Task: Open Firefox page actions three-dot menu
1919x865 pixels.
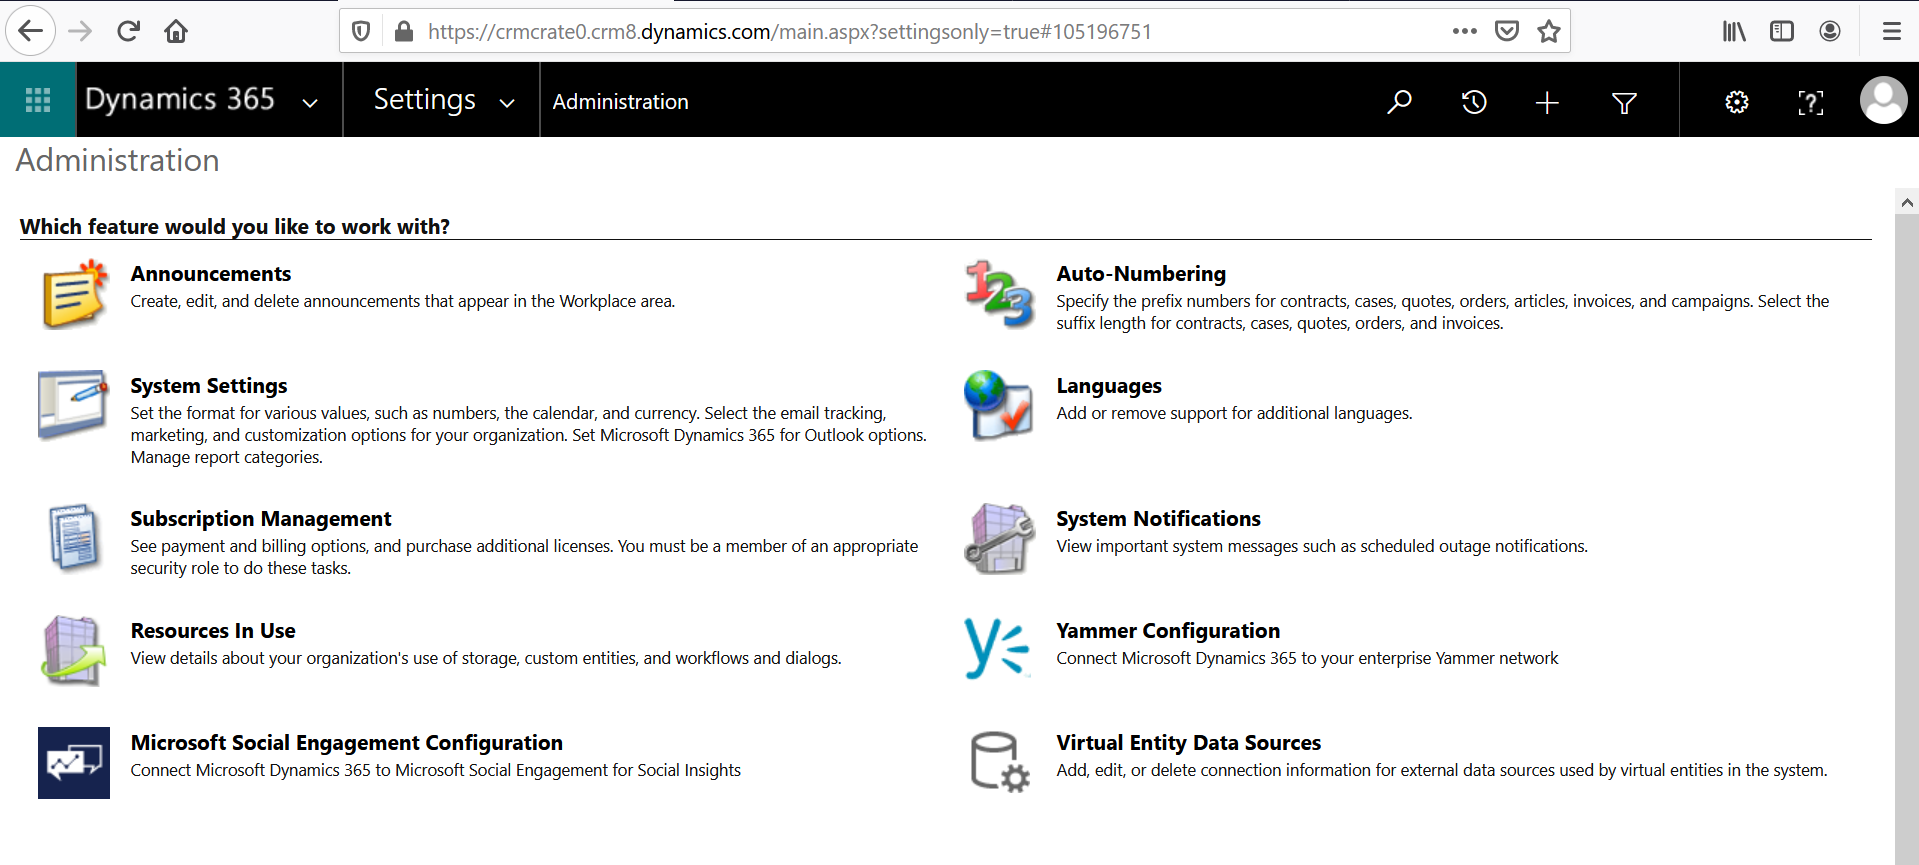Action: (x=1464, y=31)
